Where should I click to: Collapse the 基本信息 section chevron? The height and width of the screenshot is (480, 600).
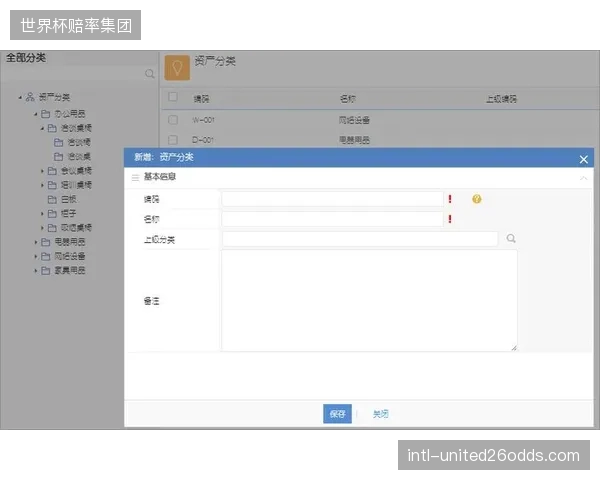583,178
